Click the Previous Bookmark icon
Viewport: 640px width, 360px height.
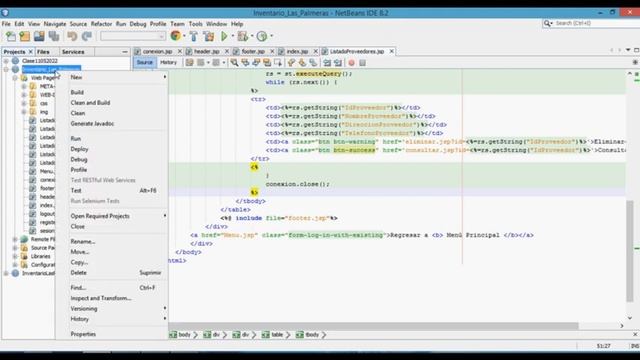point(291,62)
